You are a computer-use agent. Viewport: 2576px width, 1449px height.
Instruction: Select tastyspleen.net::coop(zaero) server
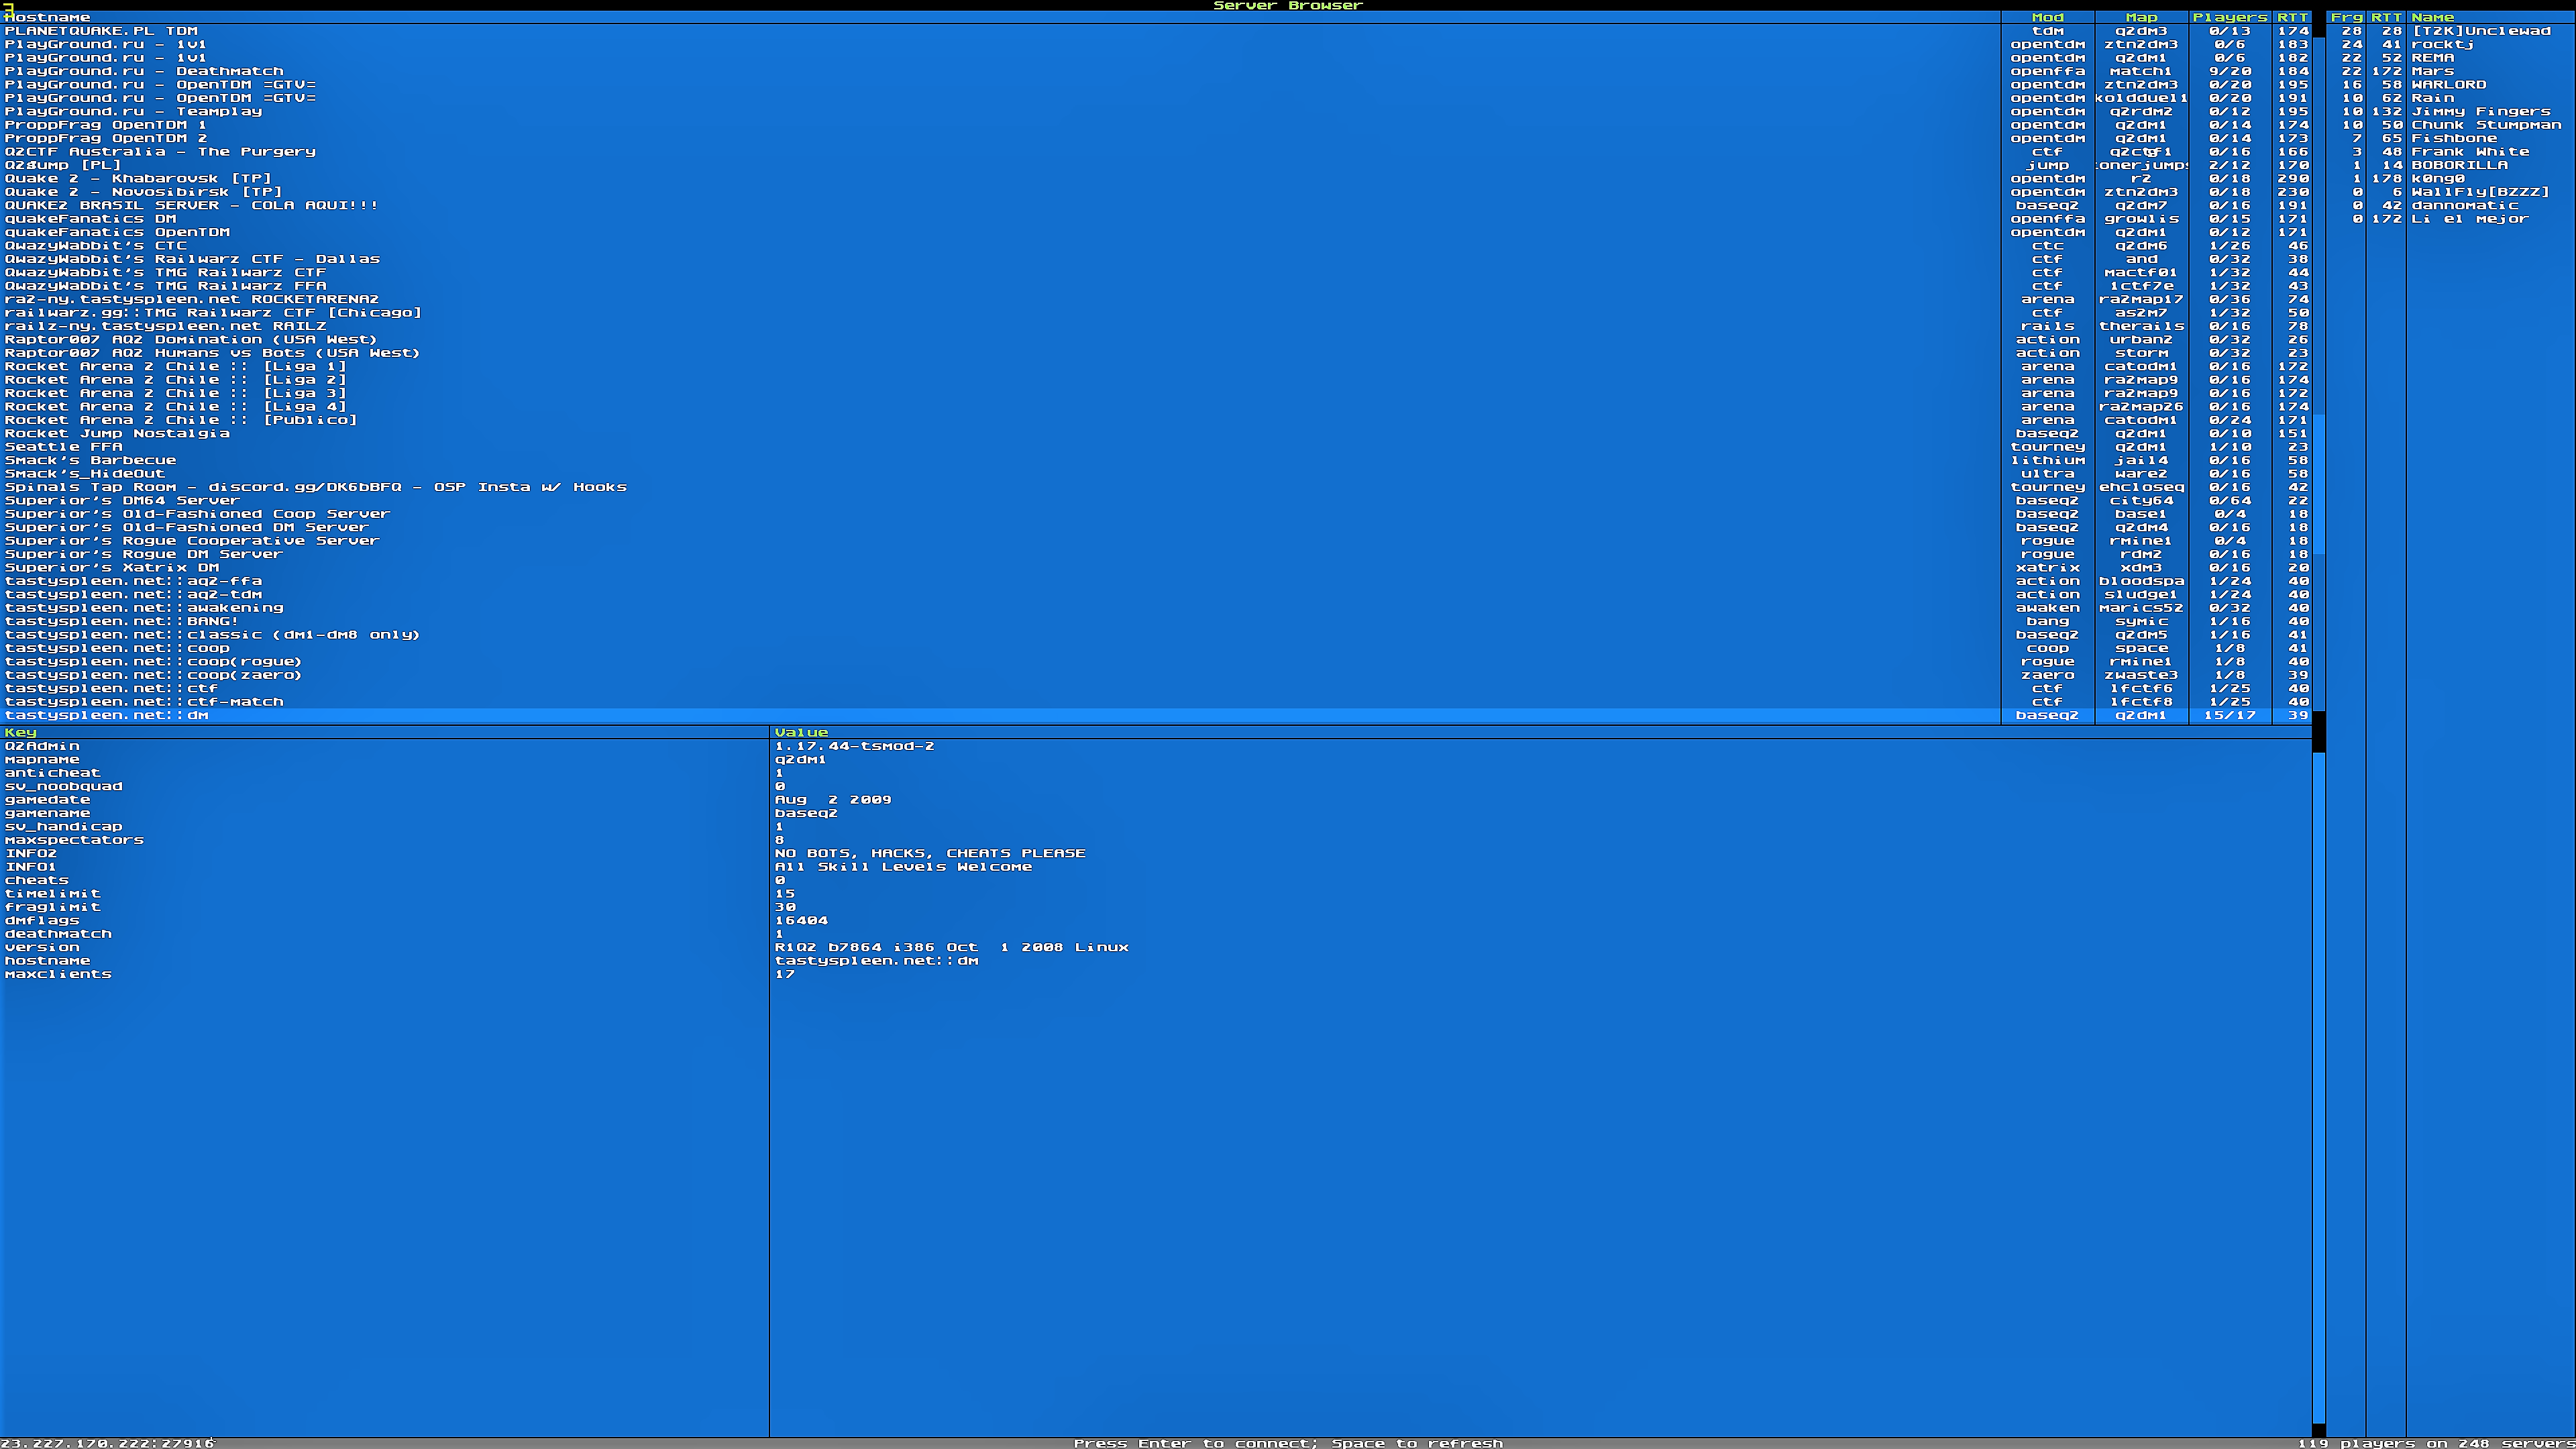click(x=1156, y=675)
